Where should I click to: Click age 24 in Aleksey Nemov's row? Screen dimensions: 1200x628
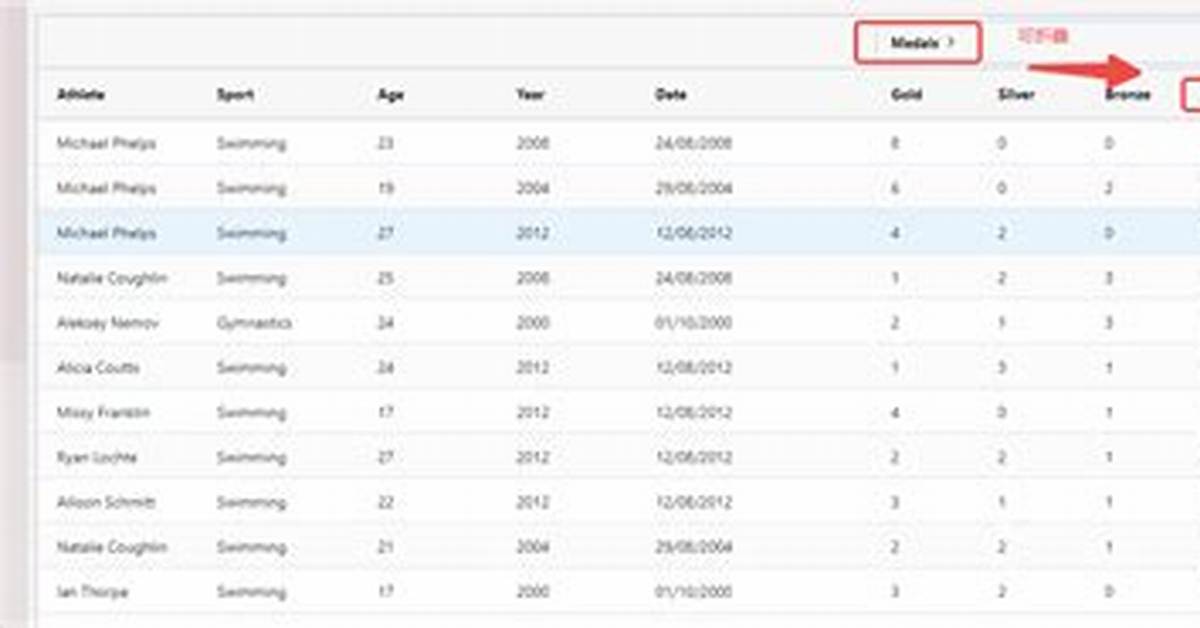point(385,323)
